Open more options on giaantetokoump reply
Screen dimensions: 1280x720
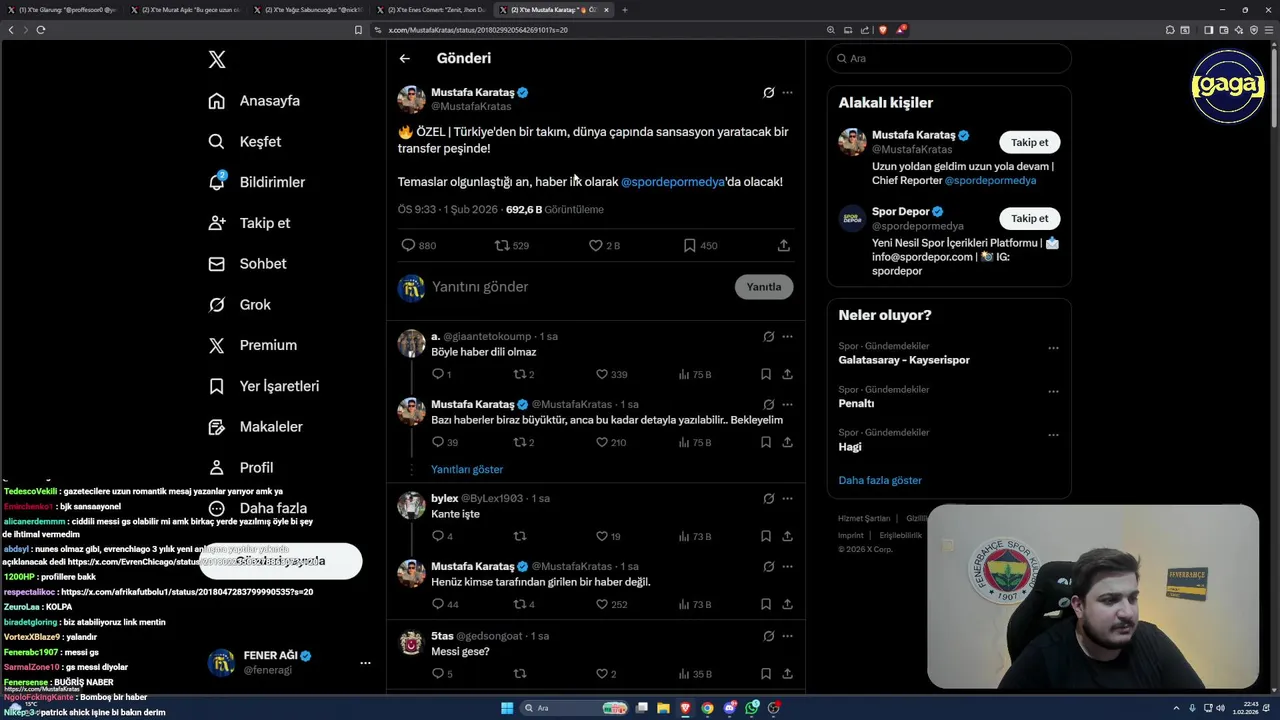(788, 337)
